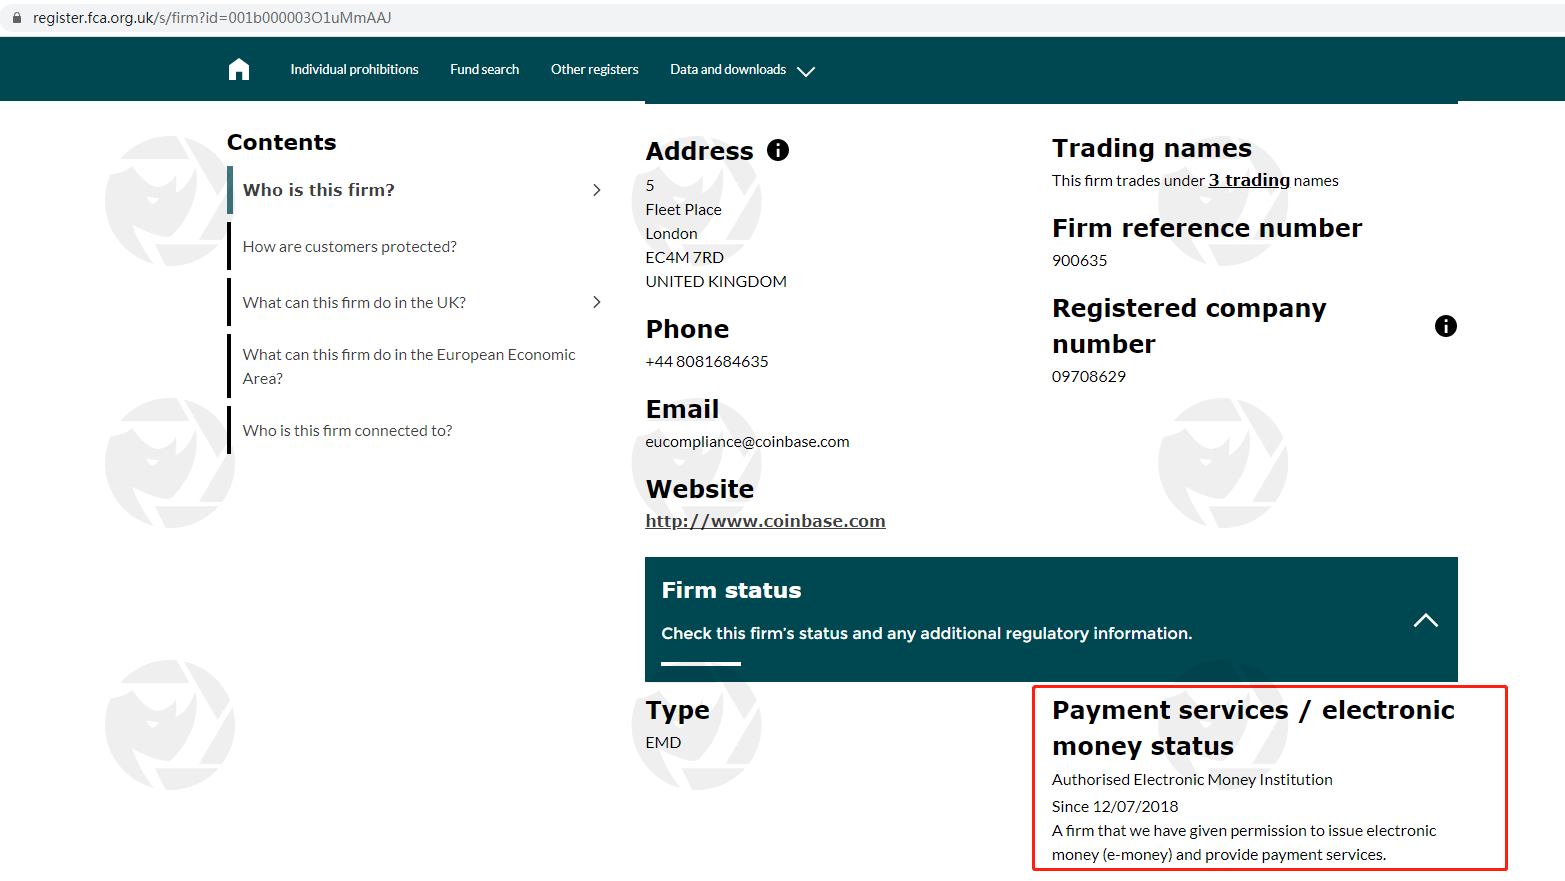This screenshot has width=1565, height=881.
Task: Click the 'Who is this firm?' contents item
Action: pyautogui.click(x=318, y=190)
